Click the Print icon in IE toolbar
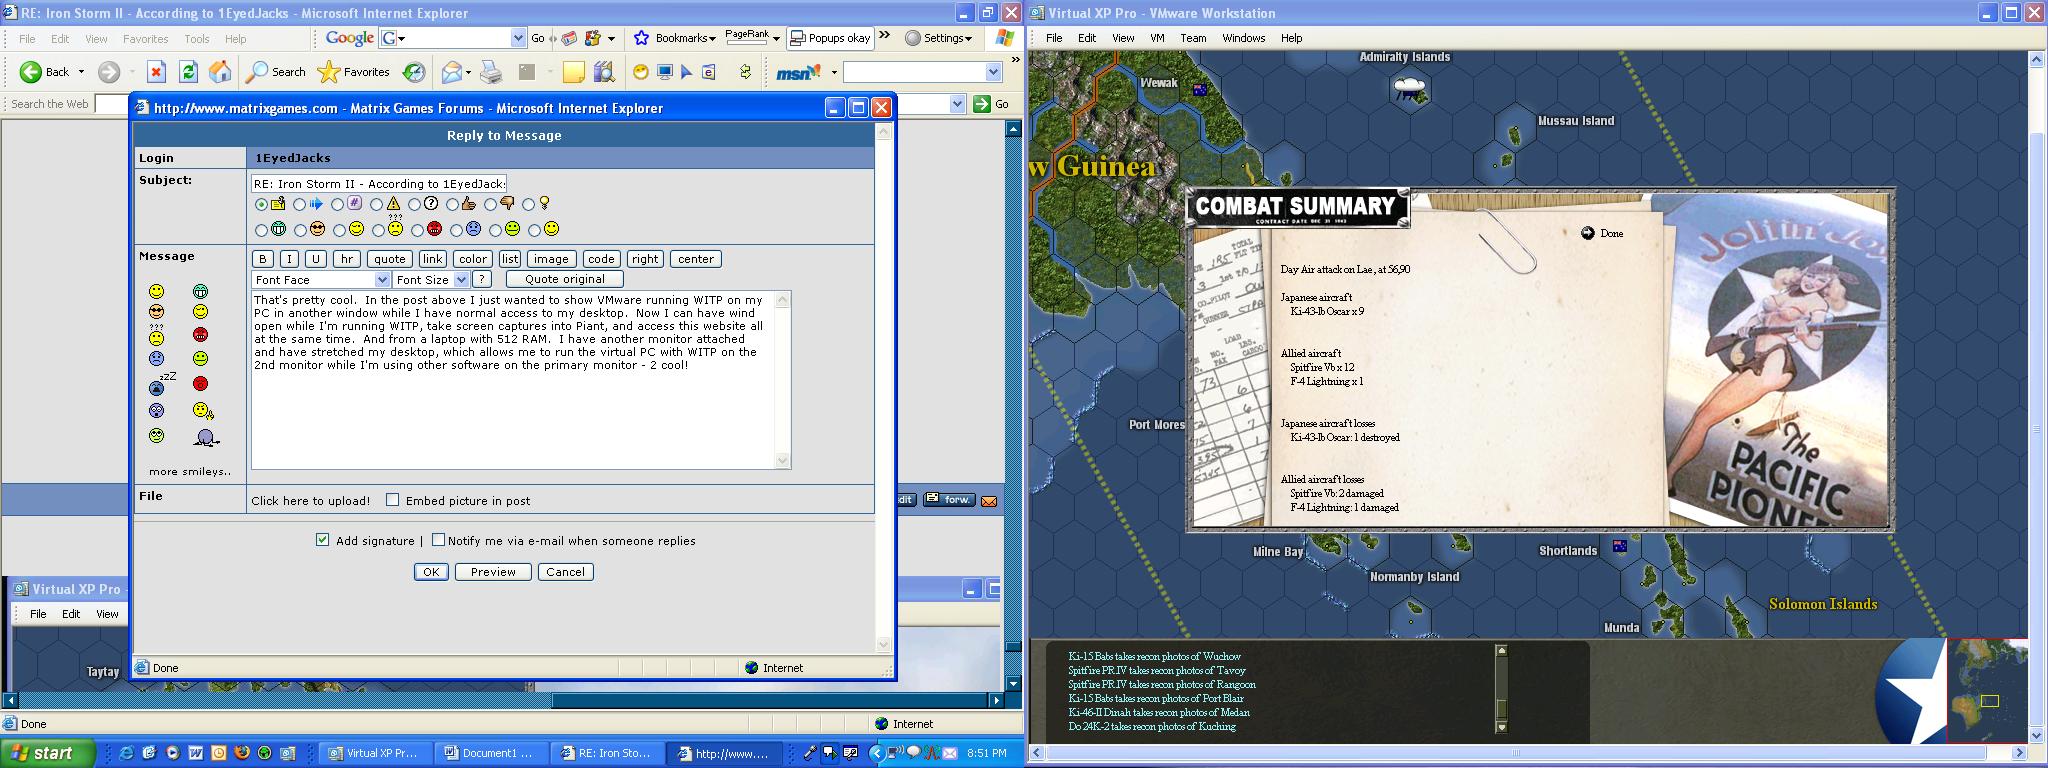Viewport: 2048px width, 768px height. coord(490,72)
